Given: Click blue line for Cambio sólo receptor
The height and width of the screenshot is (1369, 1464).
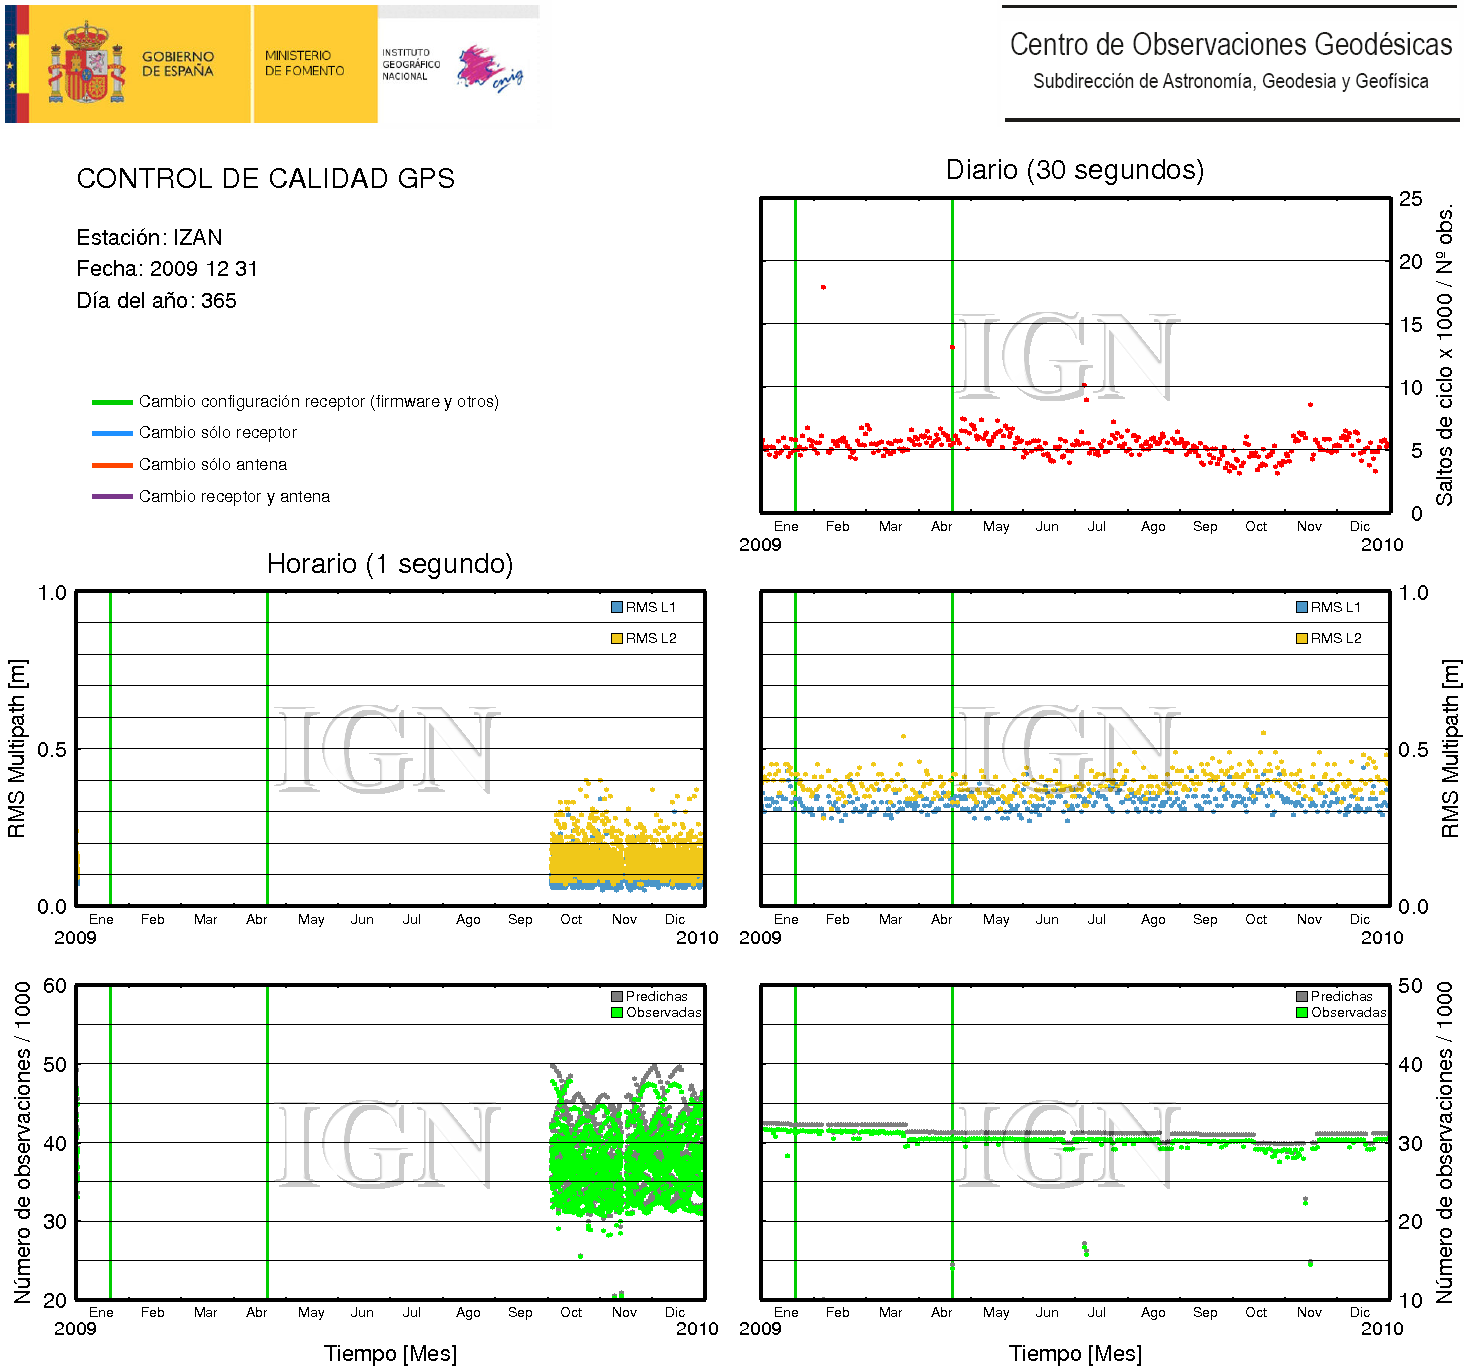Looking at the screenshot, I should pos(112,433).
